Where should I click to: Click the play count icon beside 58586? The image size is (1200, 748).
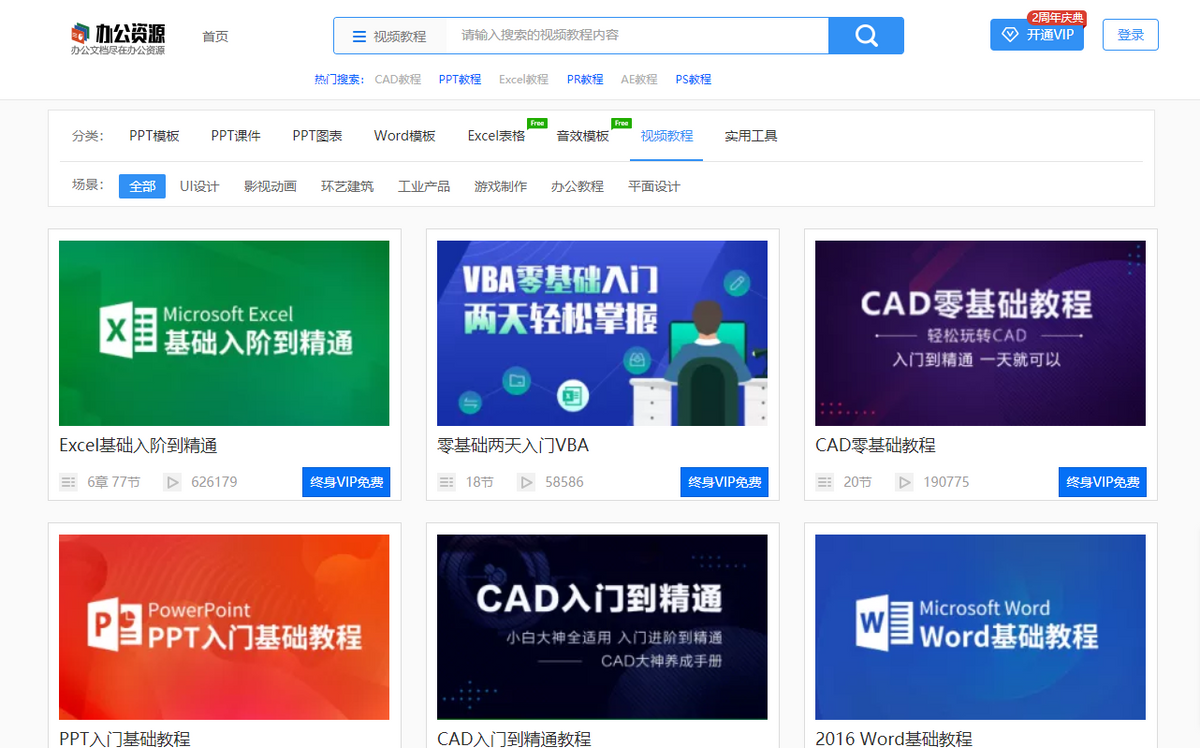click(526, 482)
